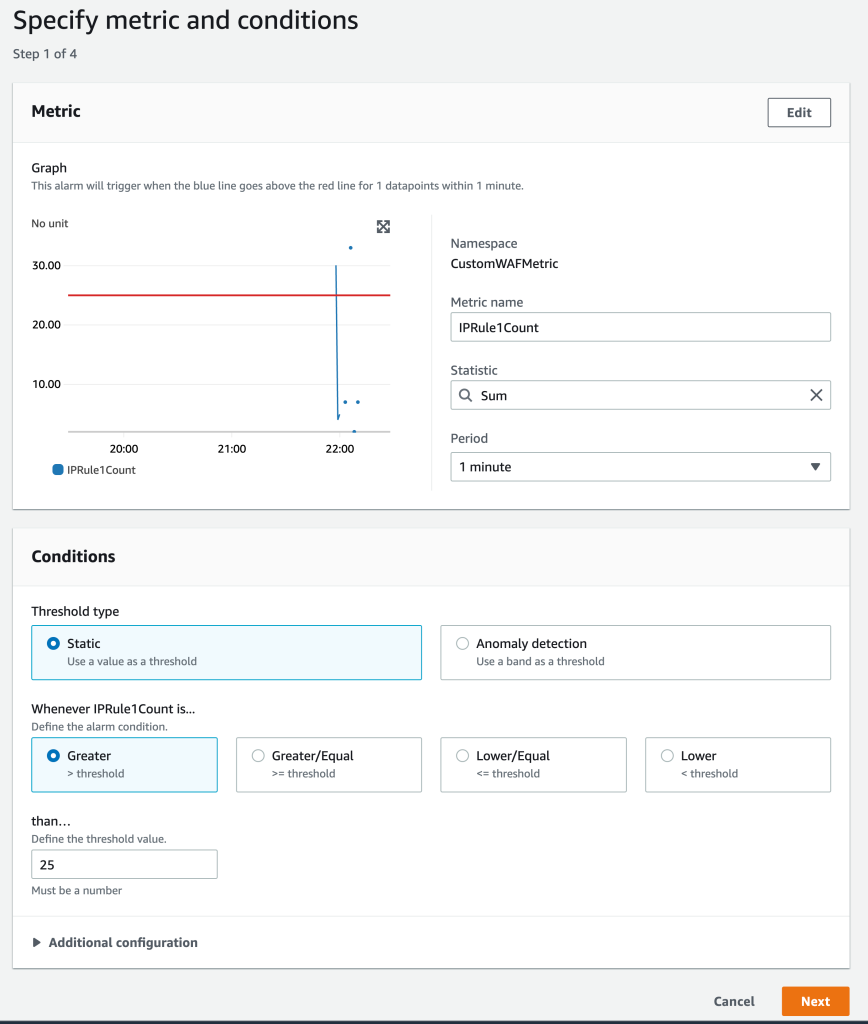The height and width of the screenshot is (1024, 868).
Task: Click the search magnifier in the Statistic box
Action: coord(465,394)
